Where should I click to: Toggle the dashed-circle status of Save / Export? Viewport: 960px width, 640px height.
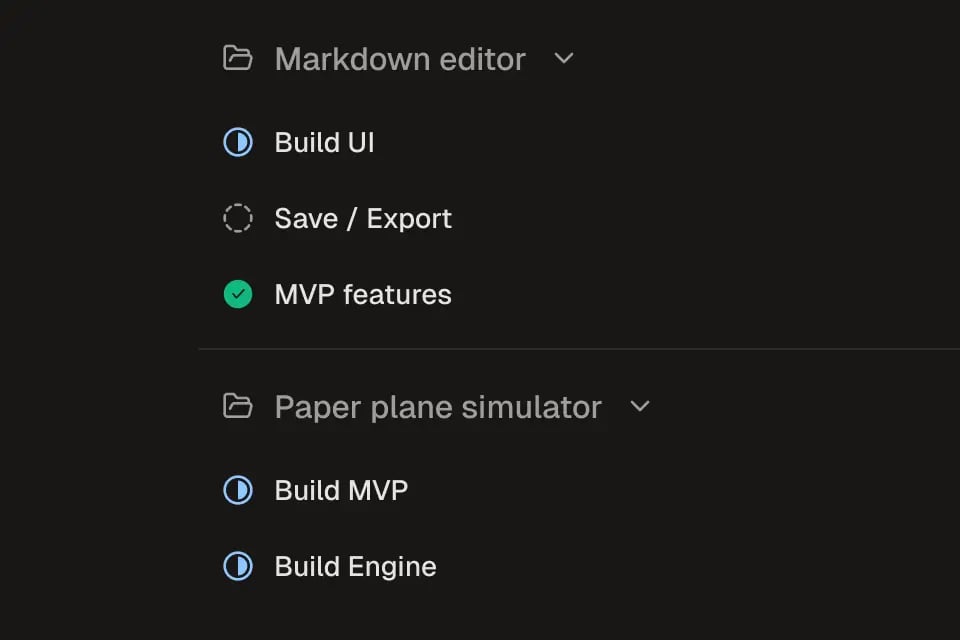(237, 218)
